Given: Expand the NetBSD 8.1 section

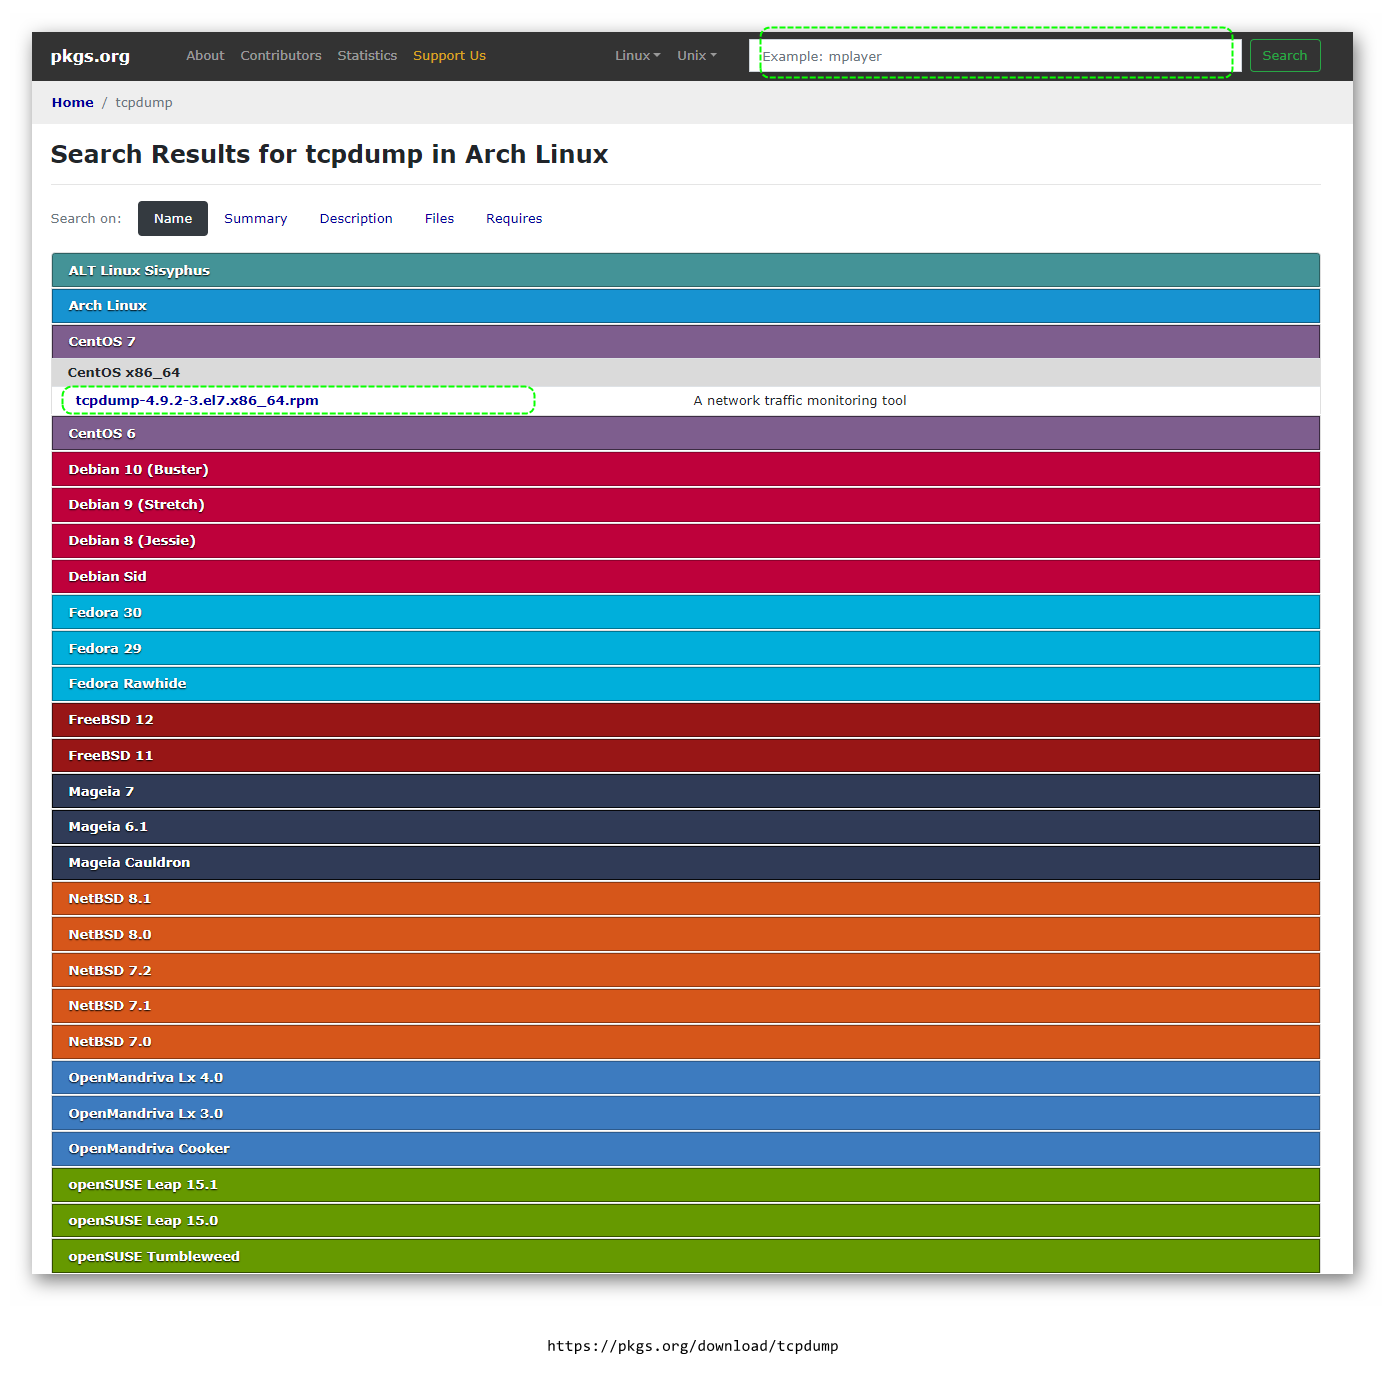Looking at the screenshot, I should tap(686, 899).
